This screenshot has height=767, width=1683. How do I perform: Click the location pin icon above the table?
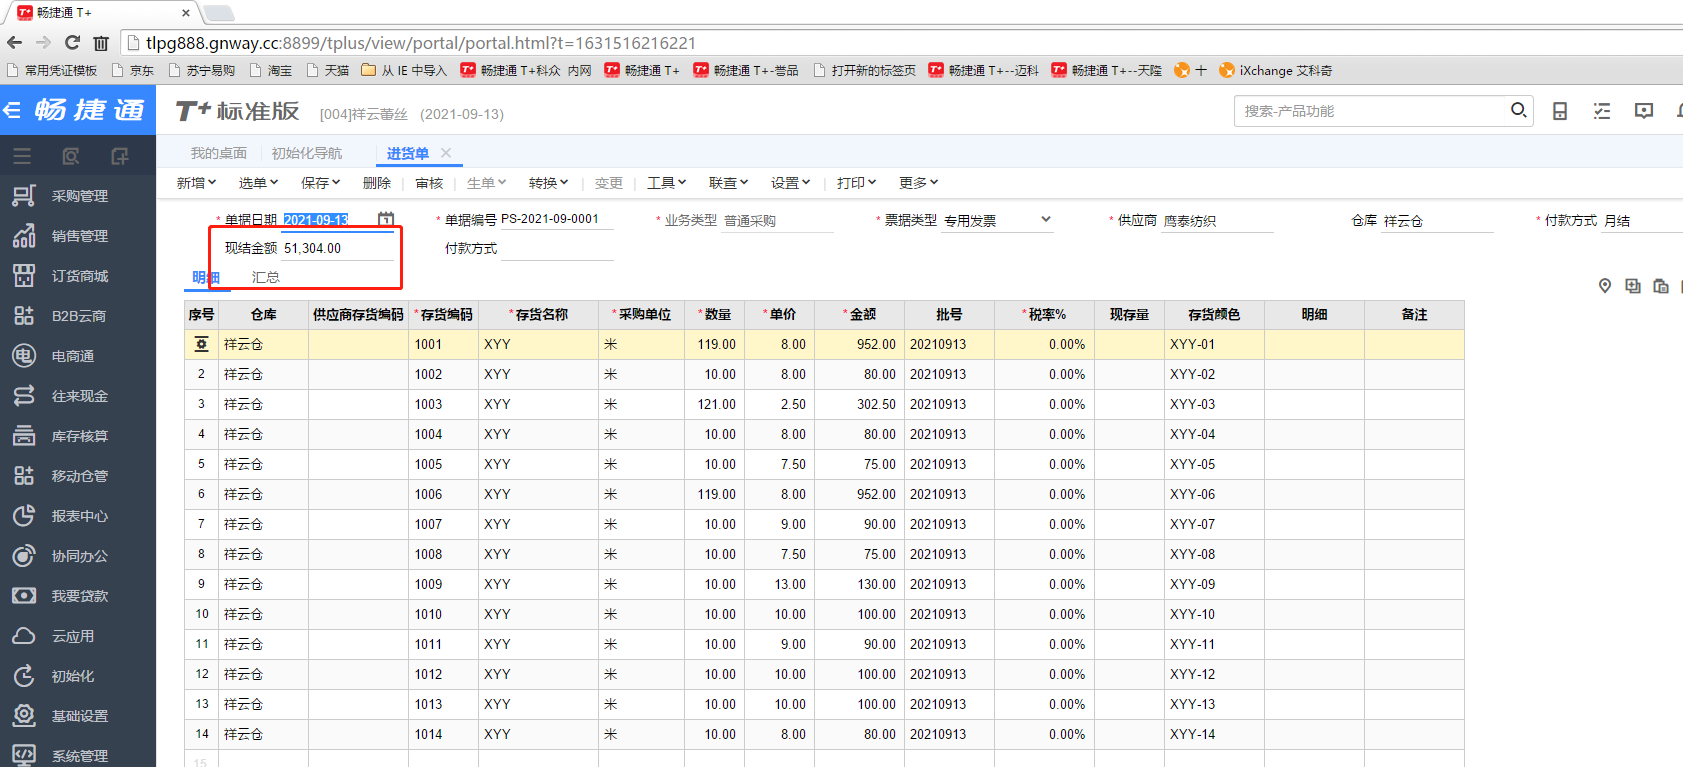point(1605,286)
